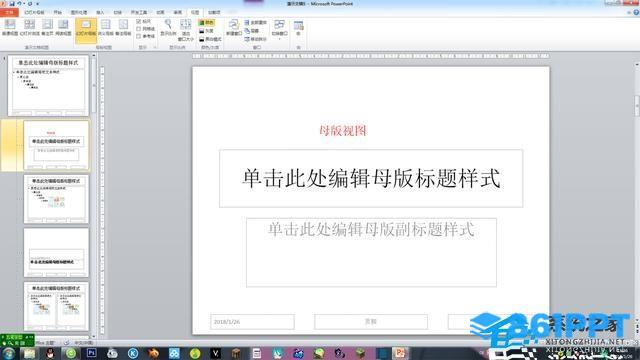
Task: Click the highlighted Slide Master view button
Action: tap(86, 30)
